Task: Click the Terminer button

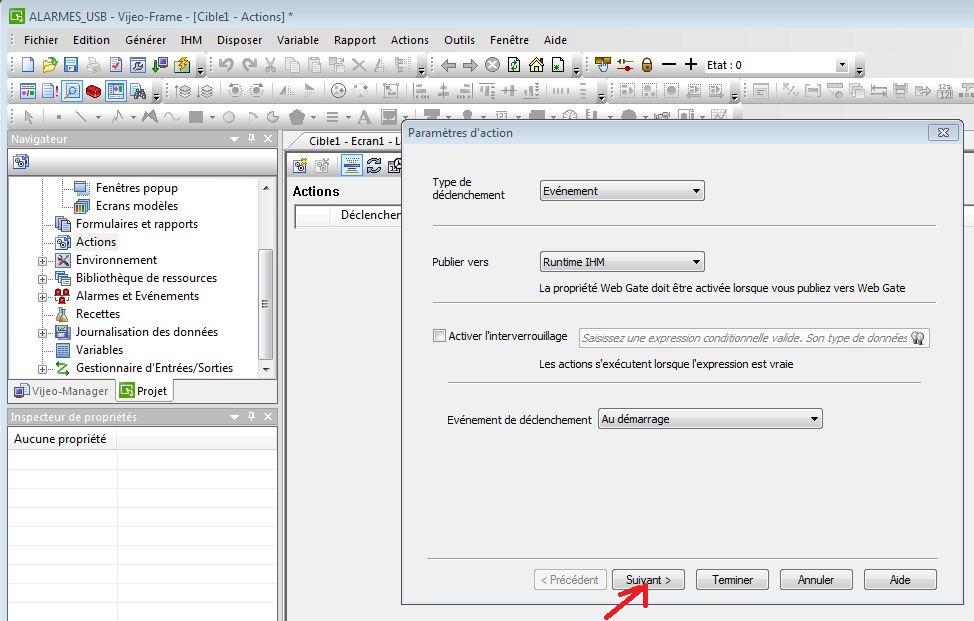Action: click(x=732, y=580)
